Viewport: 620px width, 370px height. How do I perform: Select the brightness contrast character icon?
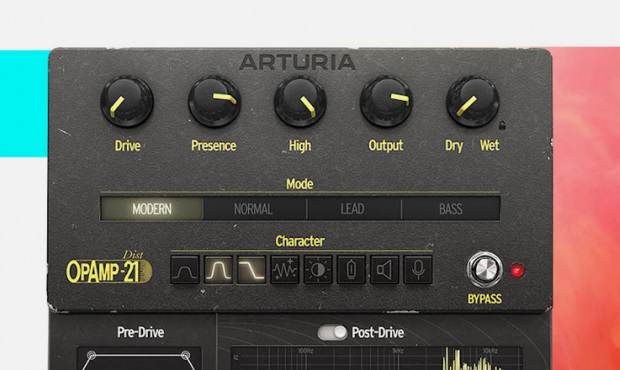point(318,270)
